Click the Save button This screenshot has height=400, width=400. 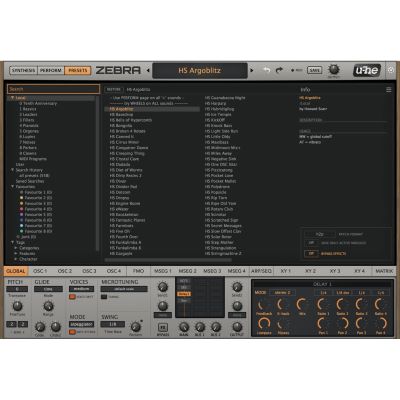click(x=314, y=70)
